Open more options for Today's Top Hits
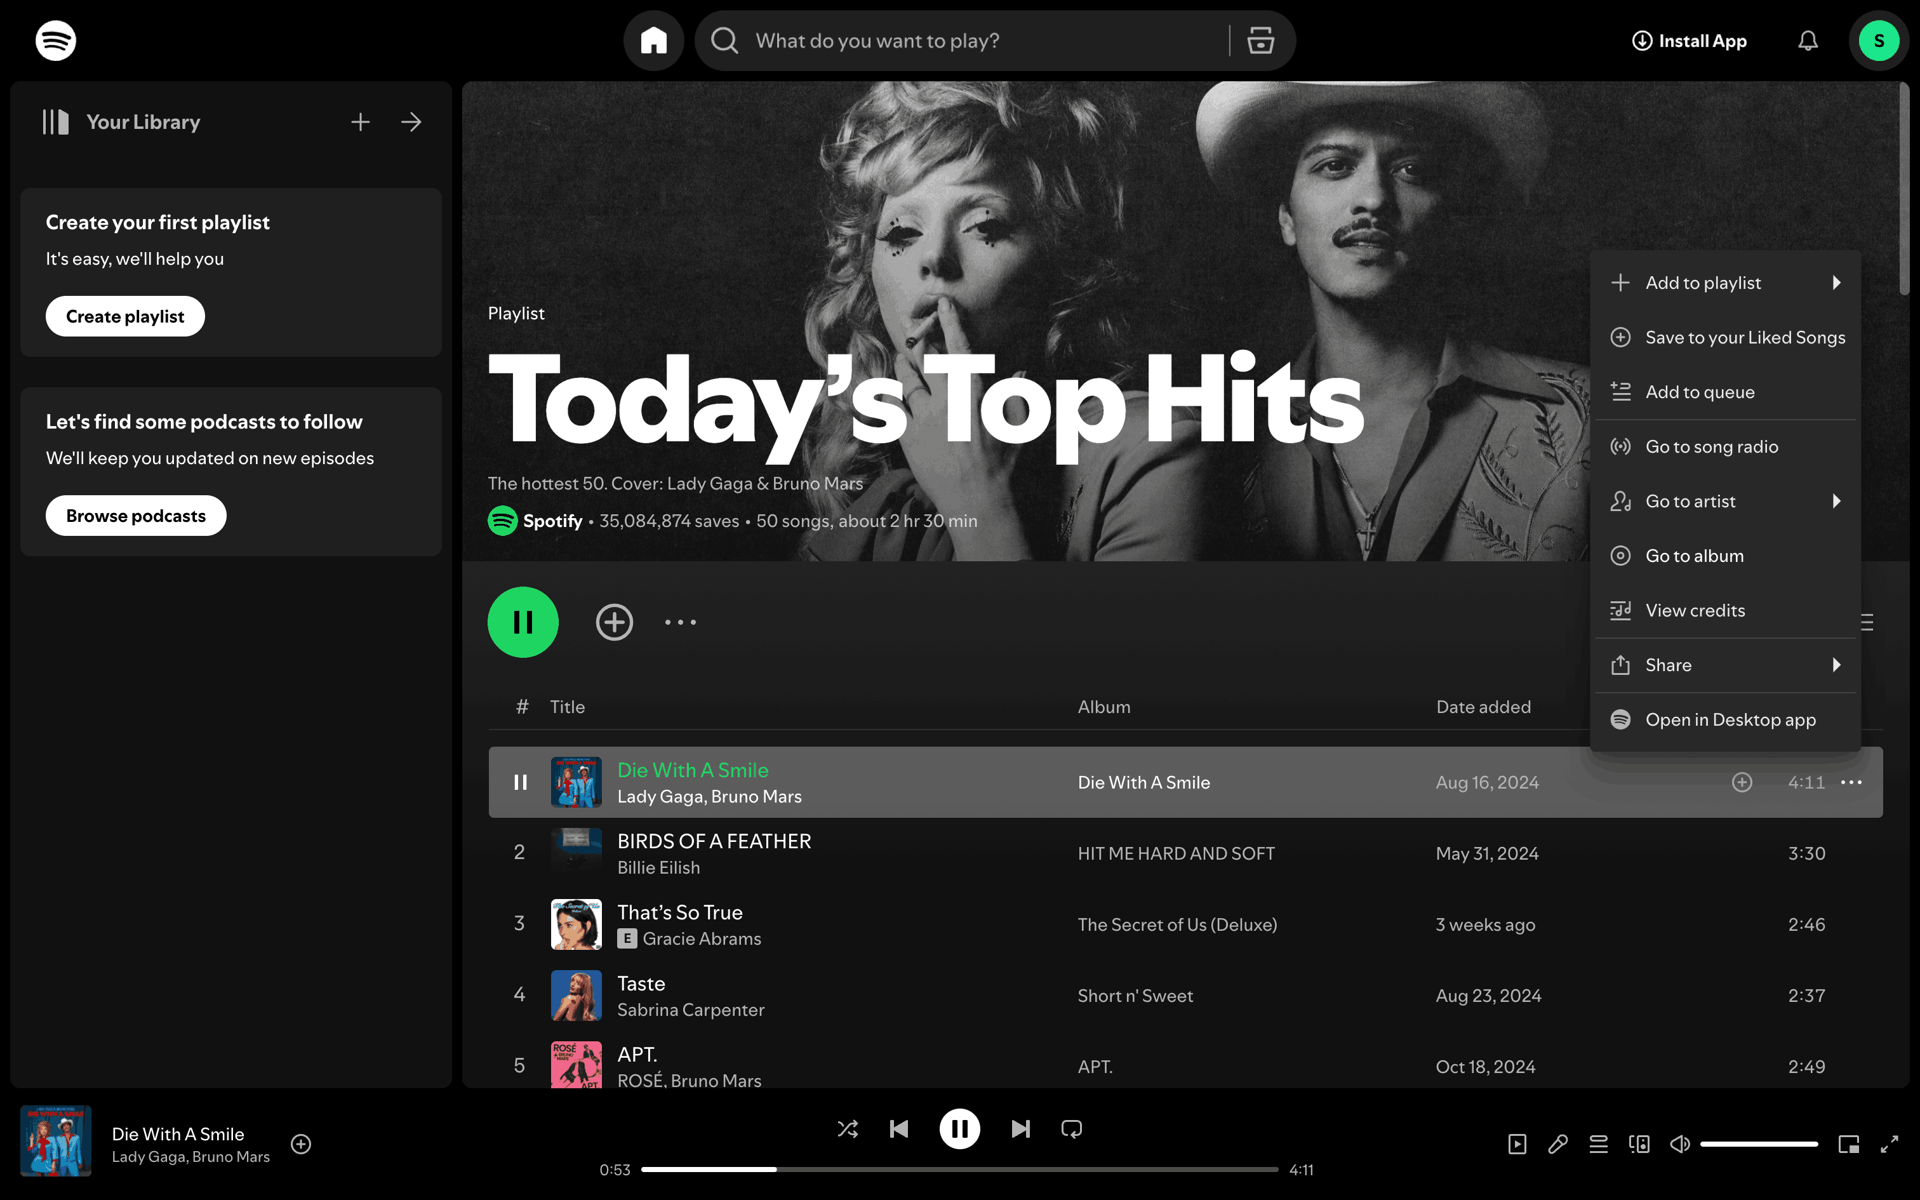1920x1200 pixels. coord(681,622)
